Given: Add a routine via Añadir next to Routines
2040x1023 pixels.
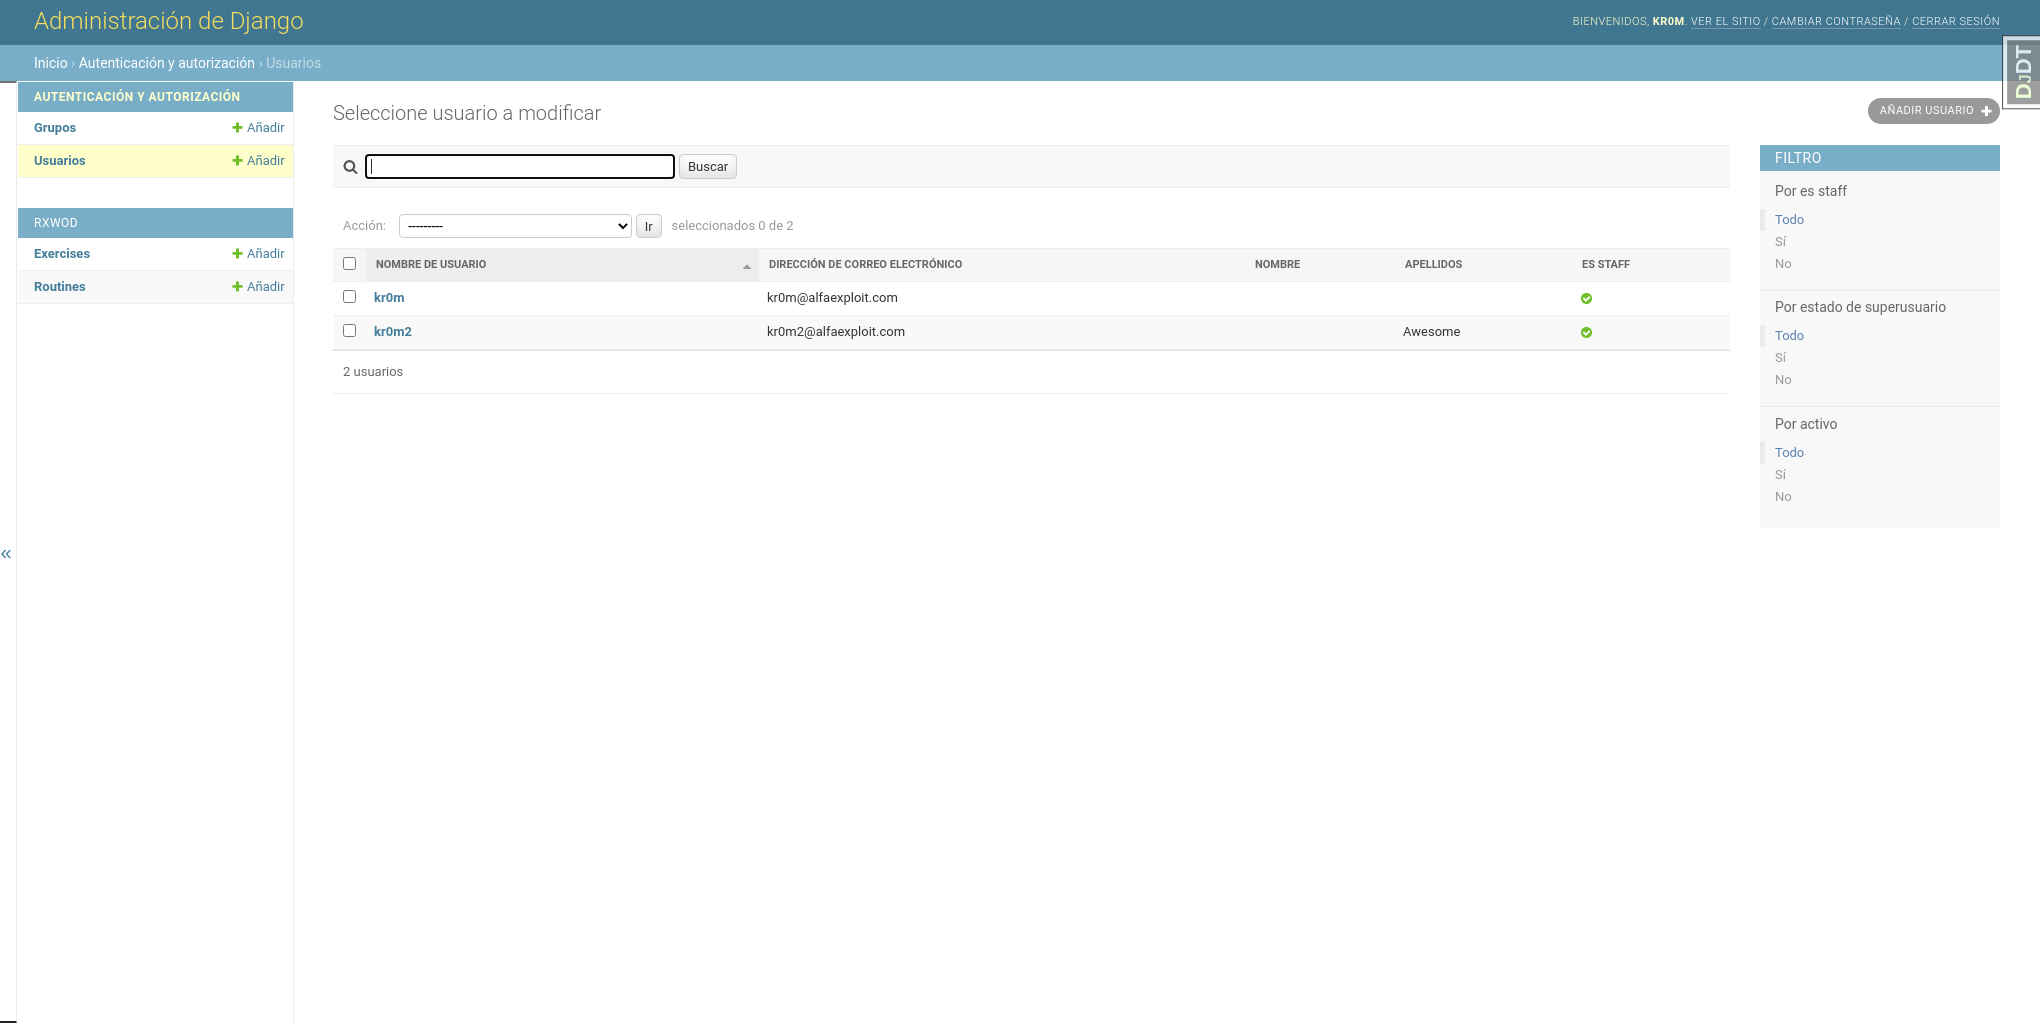Looking at the screenshot, I should pos(259,287).
